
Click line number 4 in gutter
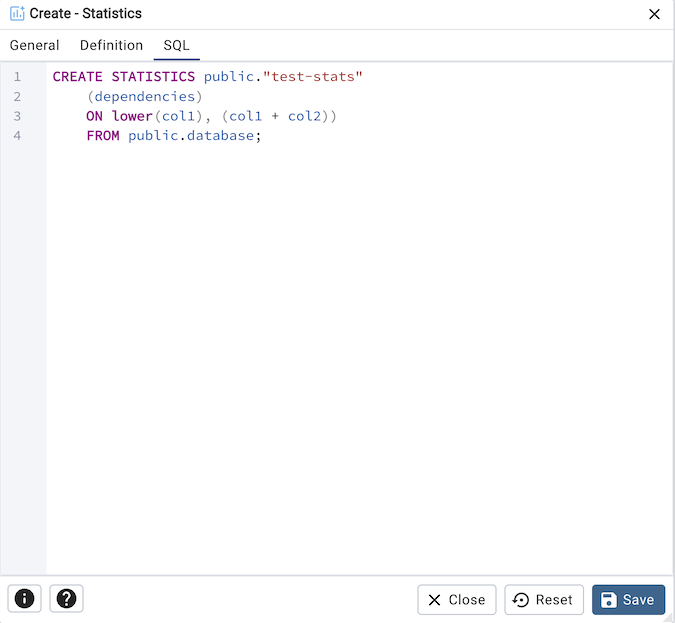click(x=17, y=136)
